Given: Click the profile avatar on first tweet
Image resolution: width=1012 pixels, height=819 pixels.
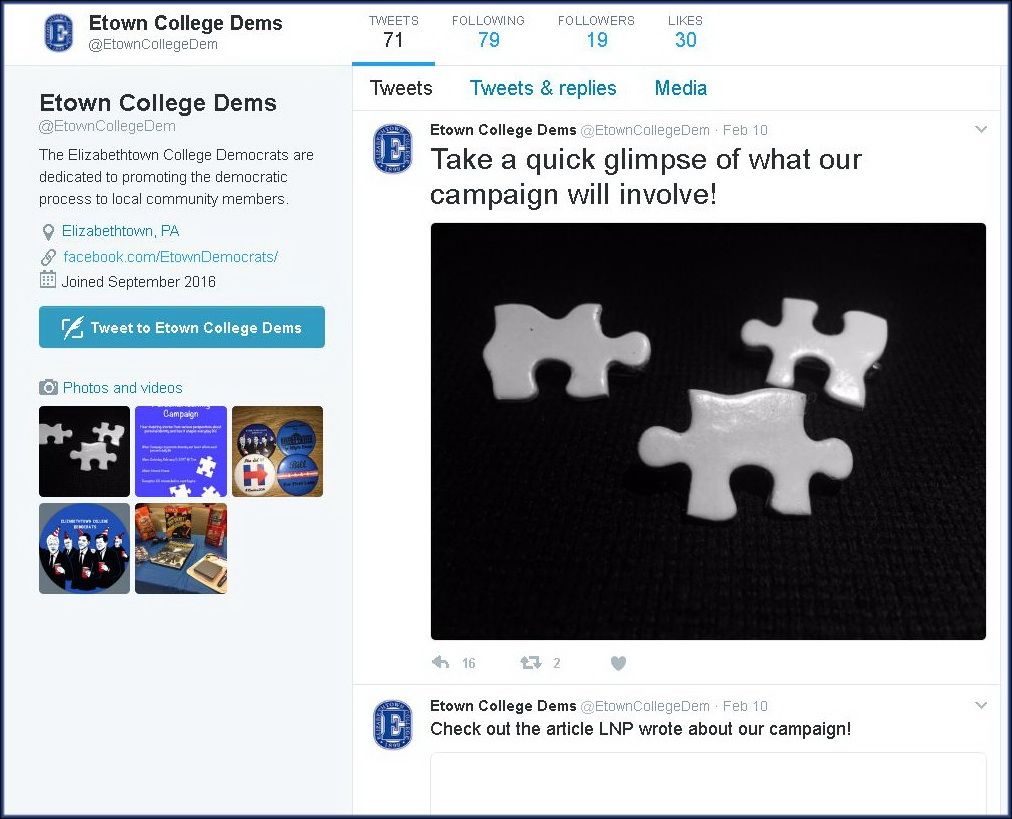Looking at the screenshot, I should coord(392,149).
